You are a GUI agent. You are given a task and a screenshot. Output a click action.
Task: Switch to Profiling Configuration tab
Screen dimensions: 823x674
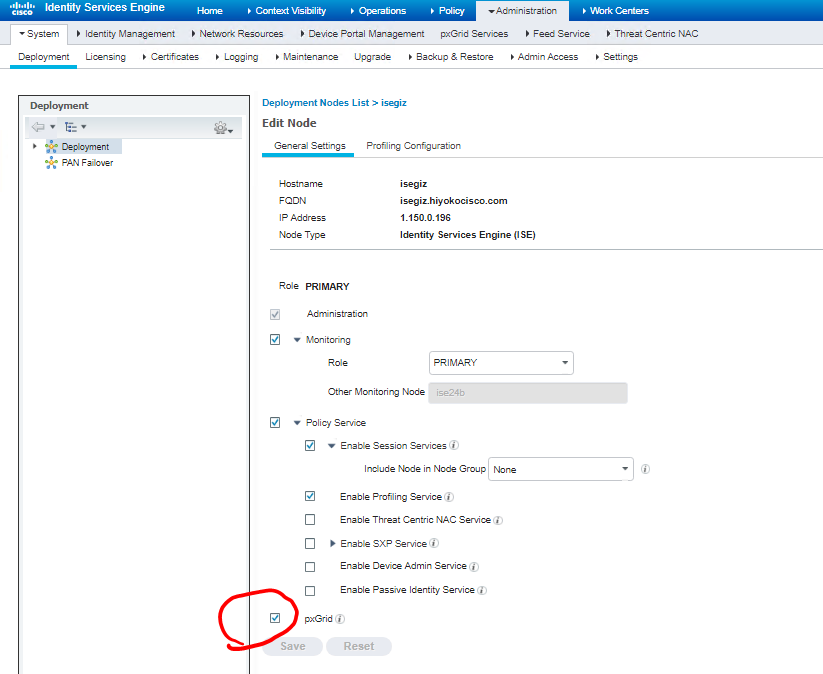tap(414, 146)
